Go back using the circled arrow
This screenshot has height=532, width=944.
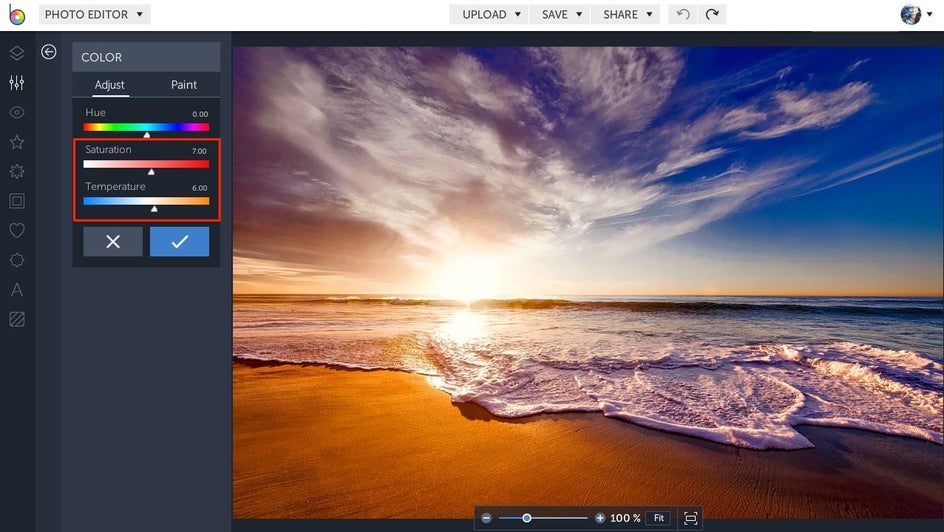[x=49, y=52]
